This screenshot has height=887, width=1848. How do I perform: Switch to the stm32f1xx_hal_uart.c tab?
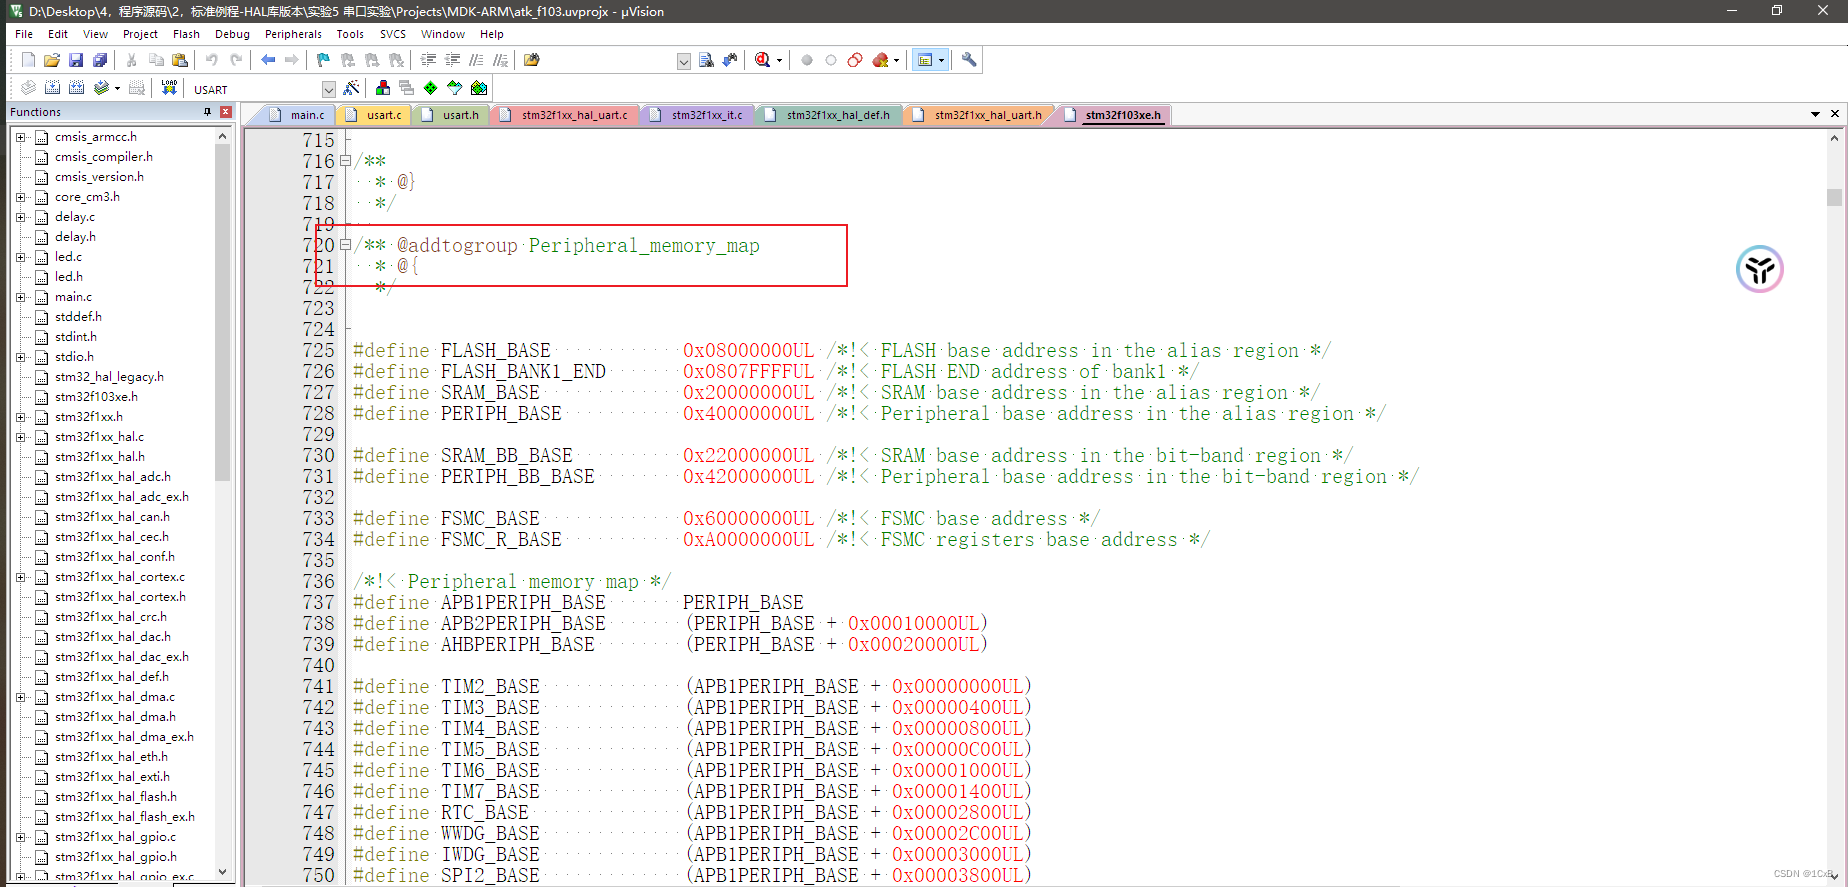click(x=564, y=115)
